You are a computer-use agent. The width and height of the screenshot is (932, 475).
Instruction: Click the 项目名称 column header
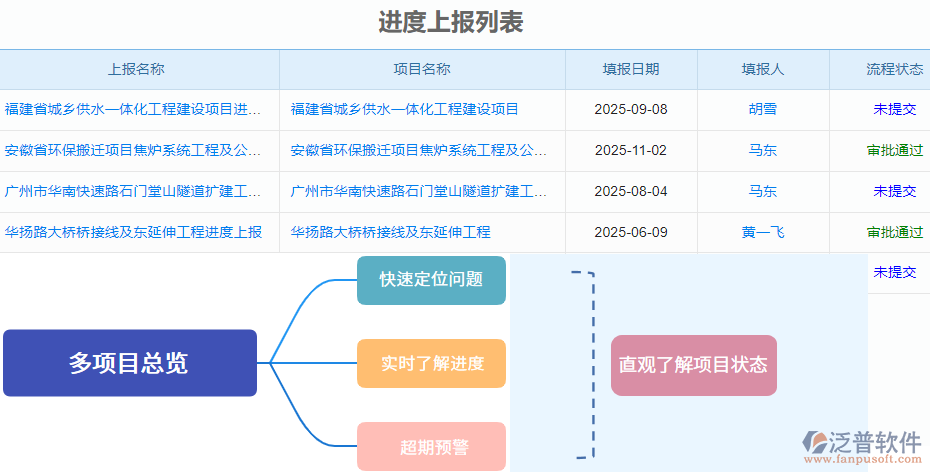(x=422, y=69)
